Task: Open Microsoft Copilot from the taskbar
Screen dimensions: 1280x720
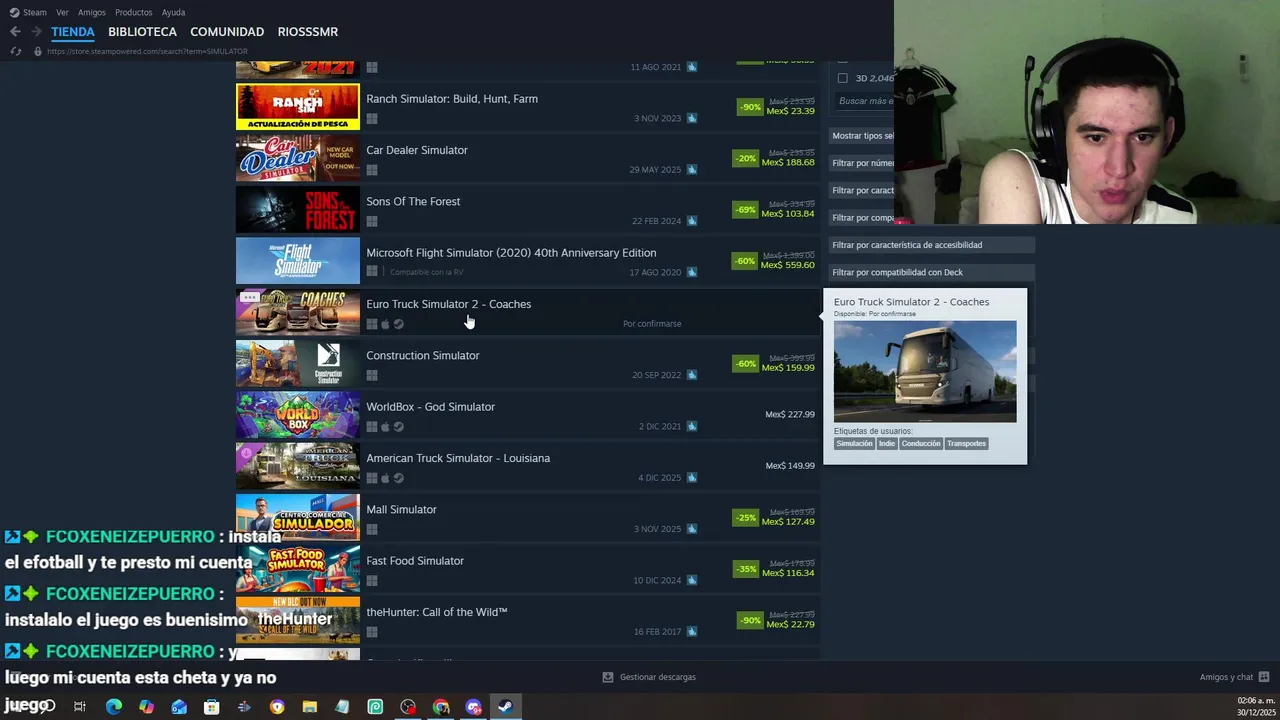Action: pos(146,707)
